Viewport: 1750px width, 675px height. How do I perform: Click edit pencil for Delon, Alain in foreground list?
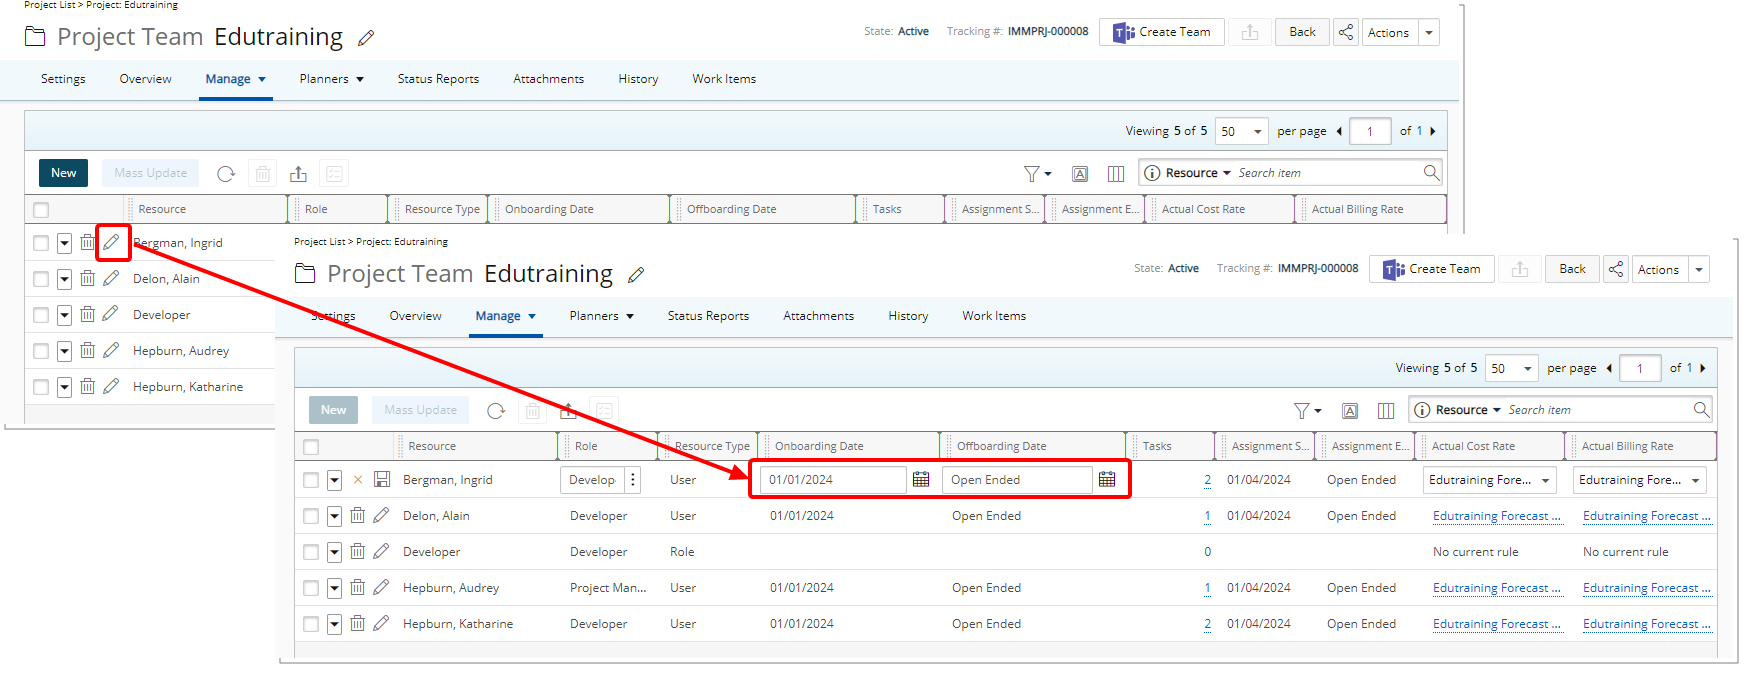381,516
